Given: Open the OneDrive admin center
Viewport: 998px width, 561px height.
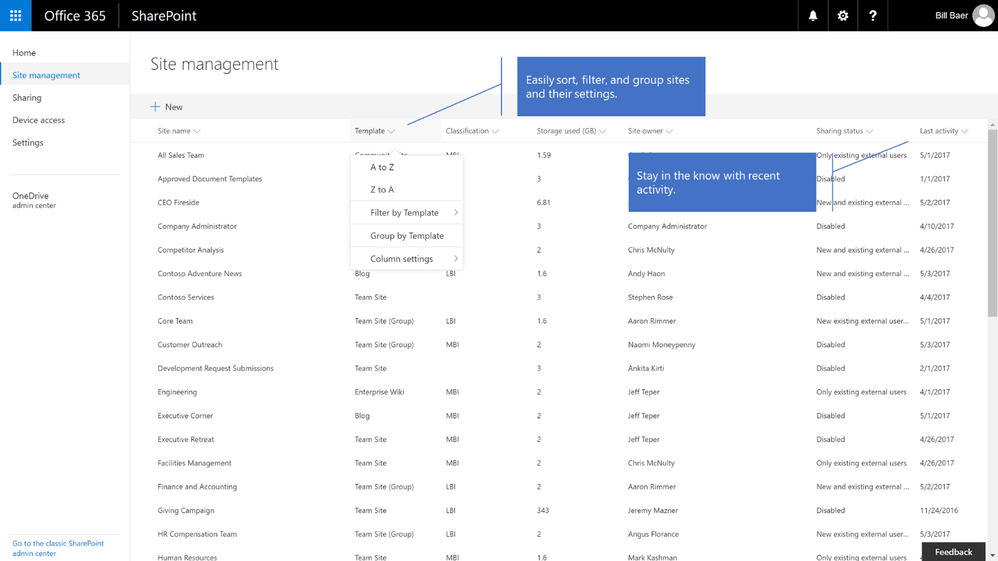Looking at the screenshot, I should point(34,200).
